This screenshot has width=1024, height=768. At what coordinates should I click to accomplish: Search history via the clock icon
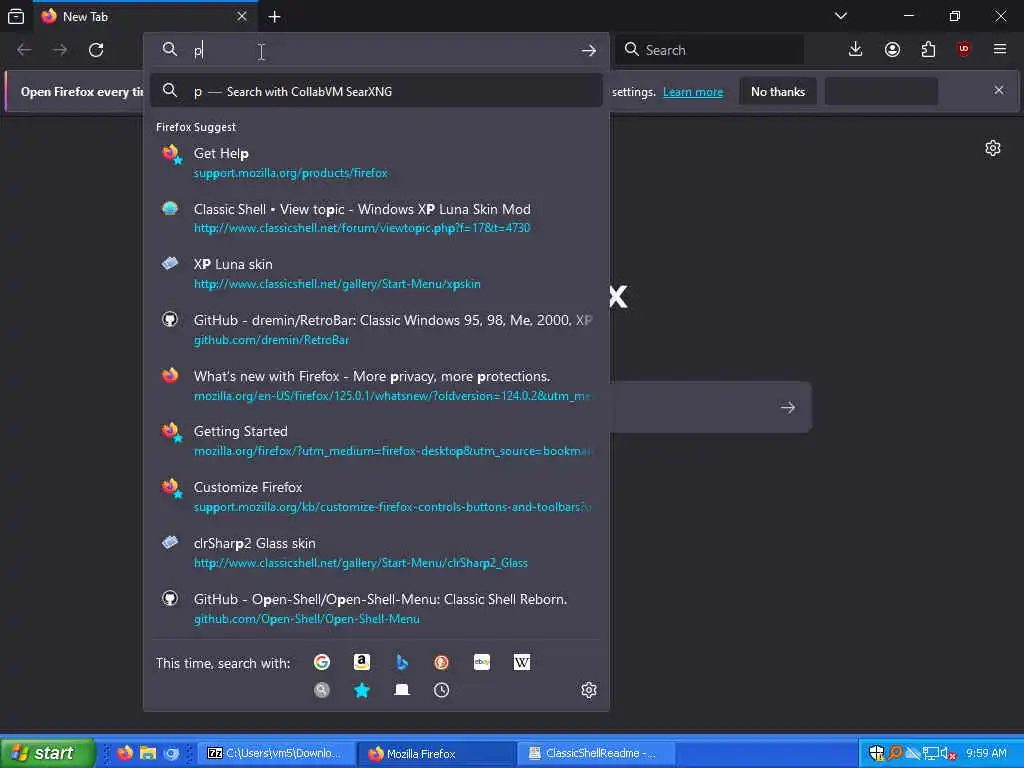point(441,690)
